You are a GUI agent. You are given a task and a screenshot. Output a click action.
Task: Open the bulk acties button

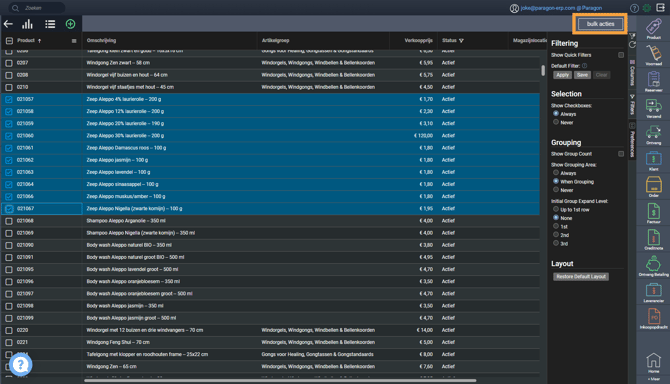pos(600,24)
